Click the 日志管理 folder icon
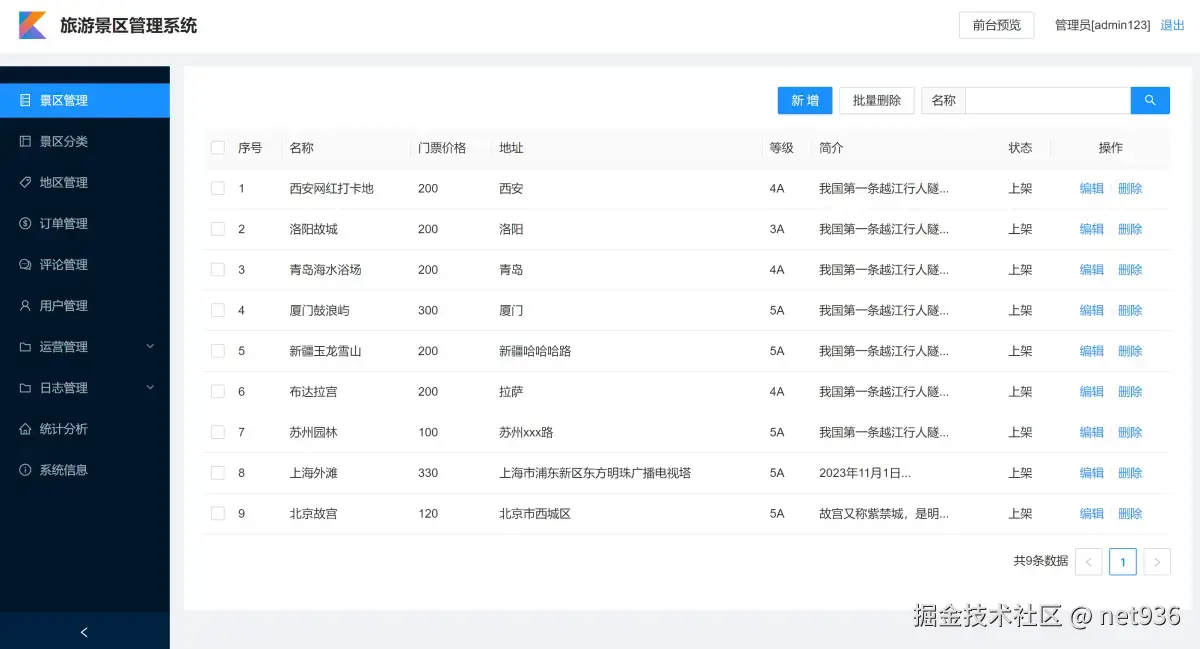Screen dimensions: 1200x649 coord(25,387)
